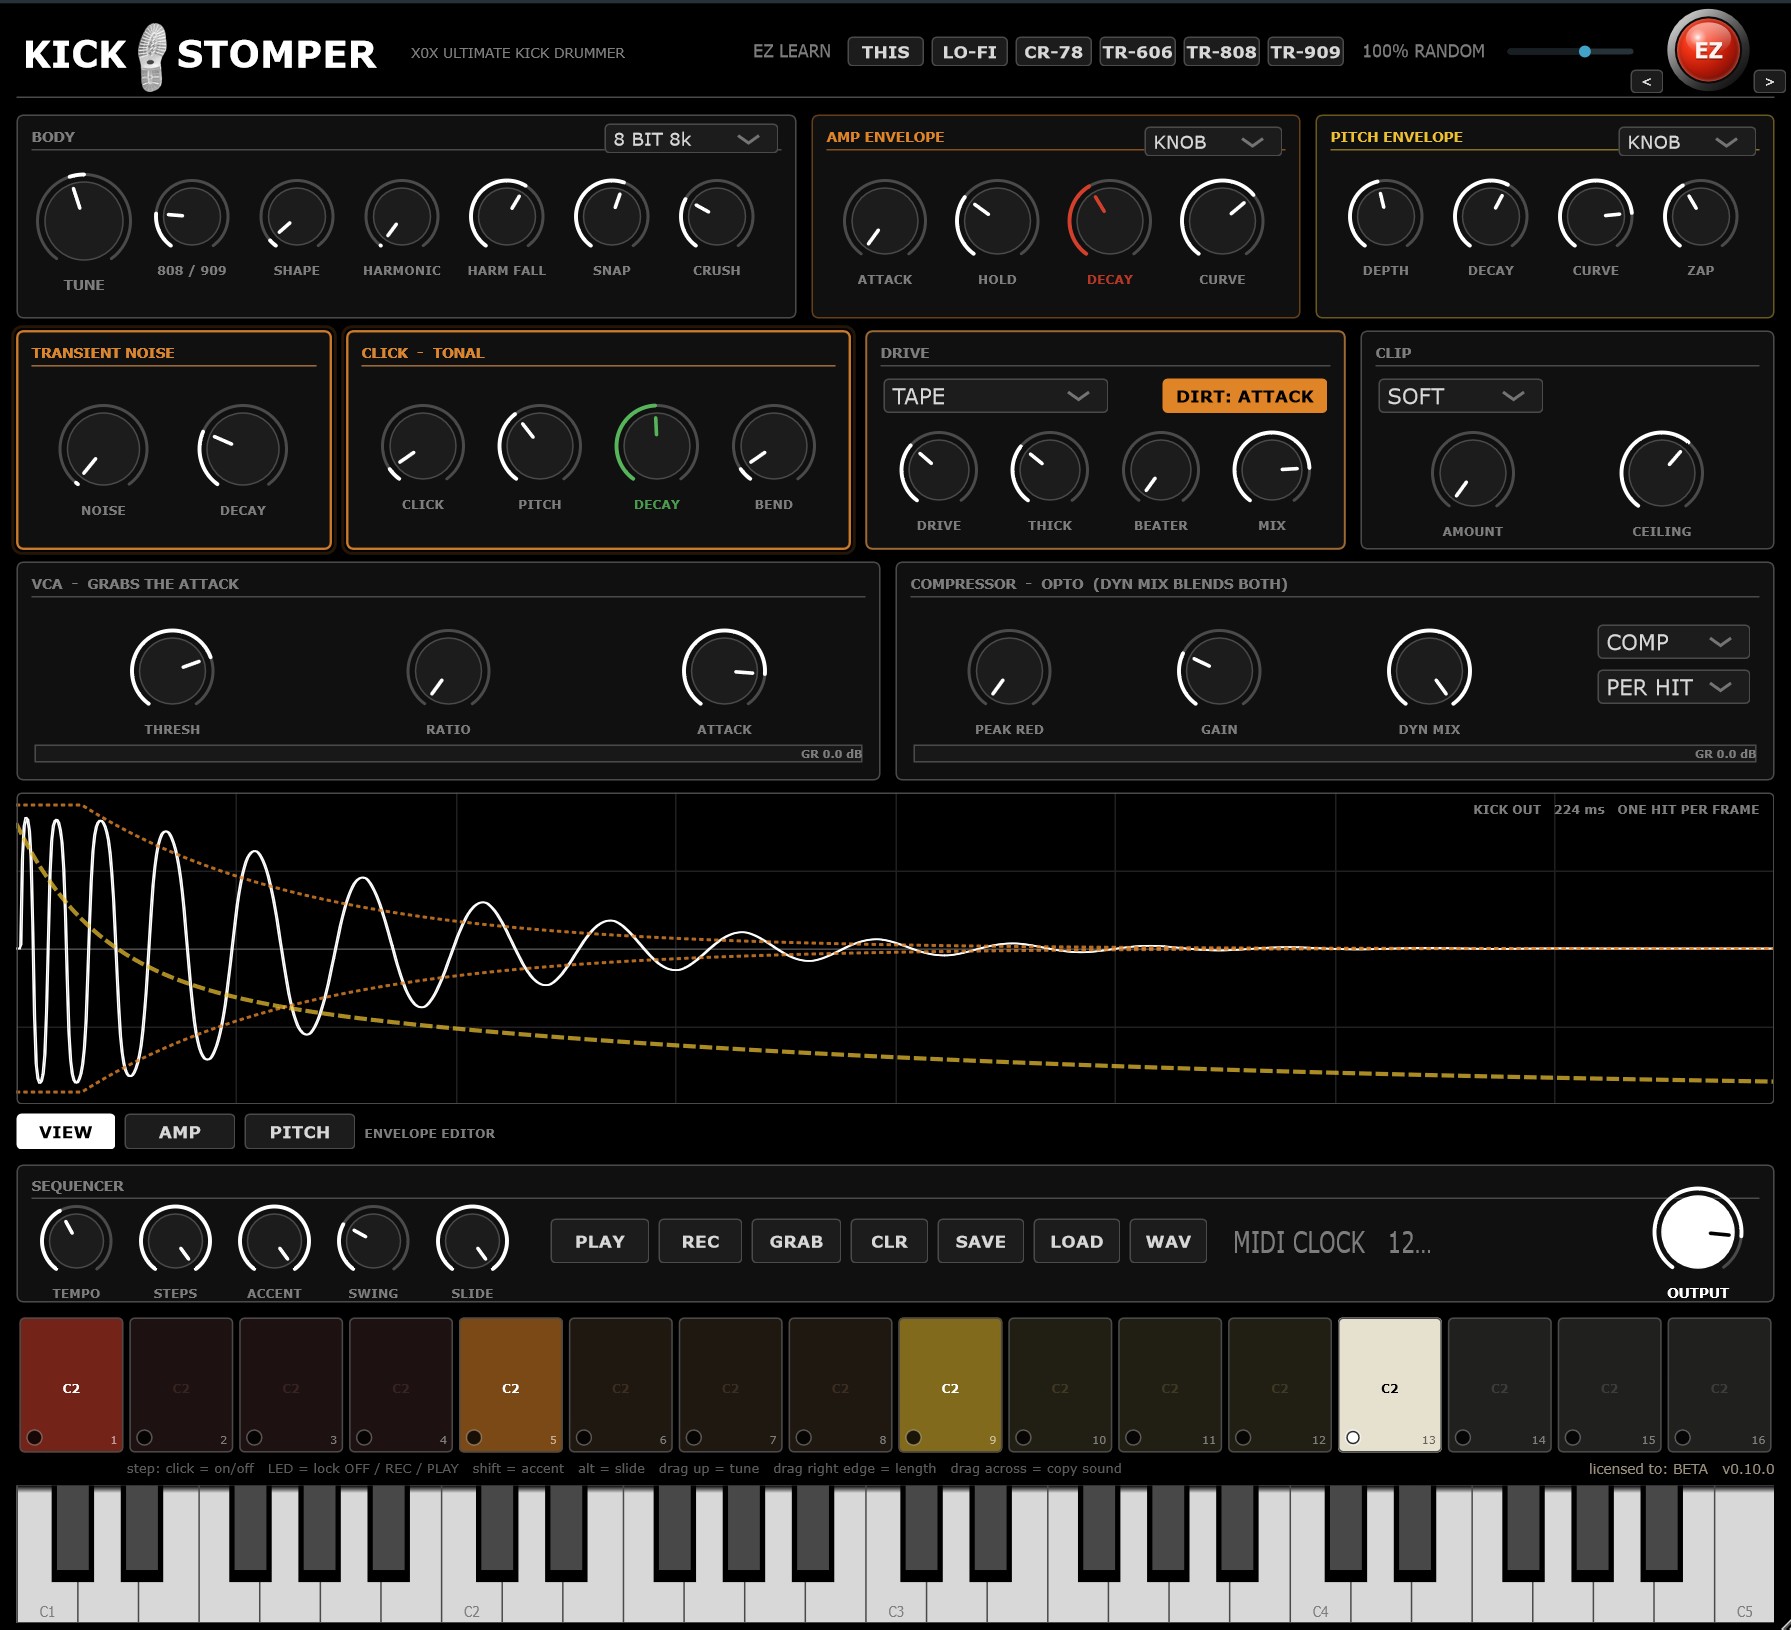Click the GRAB button
The image size is (1791, 1630).
coord(797,1241)
